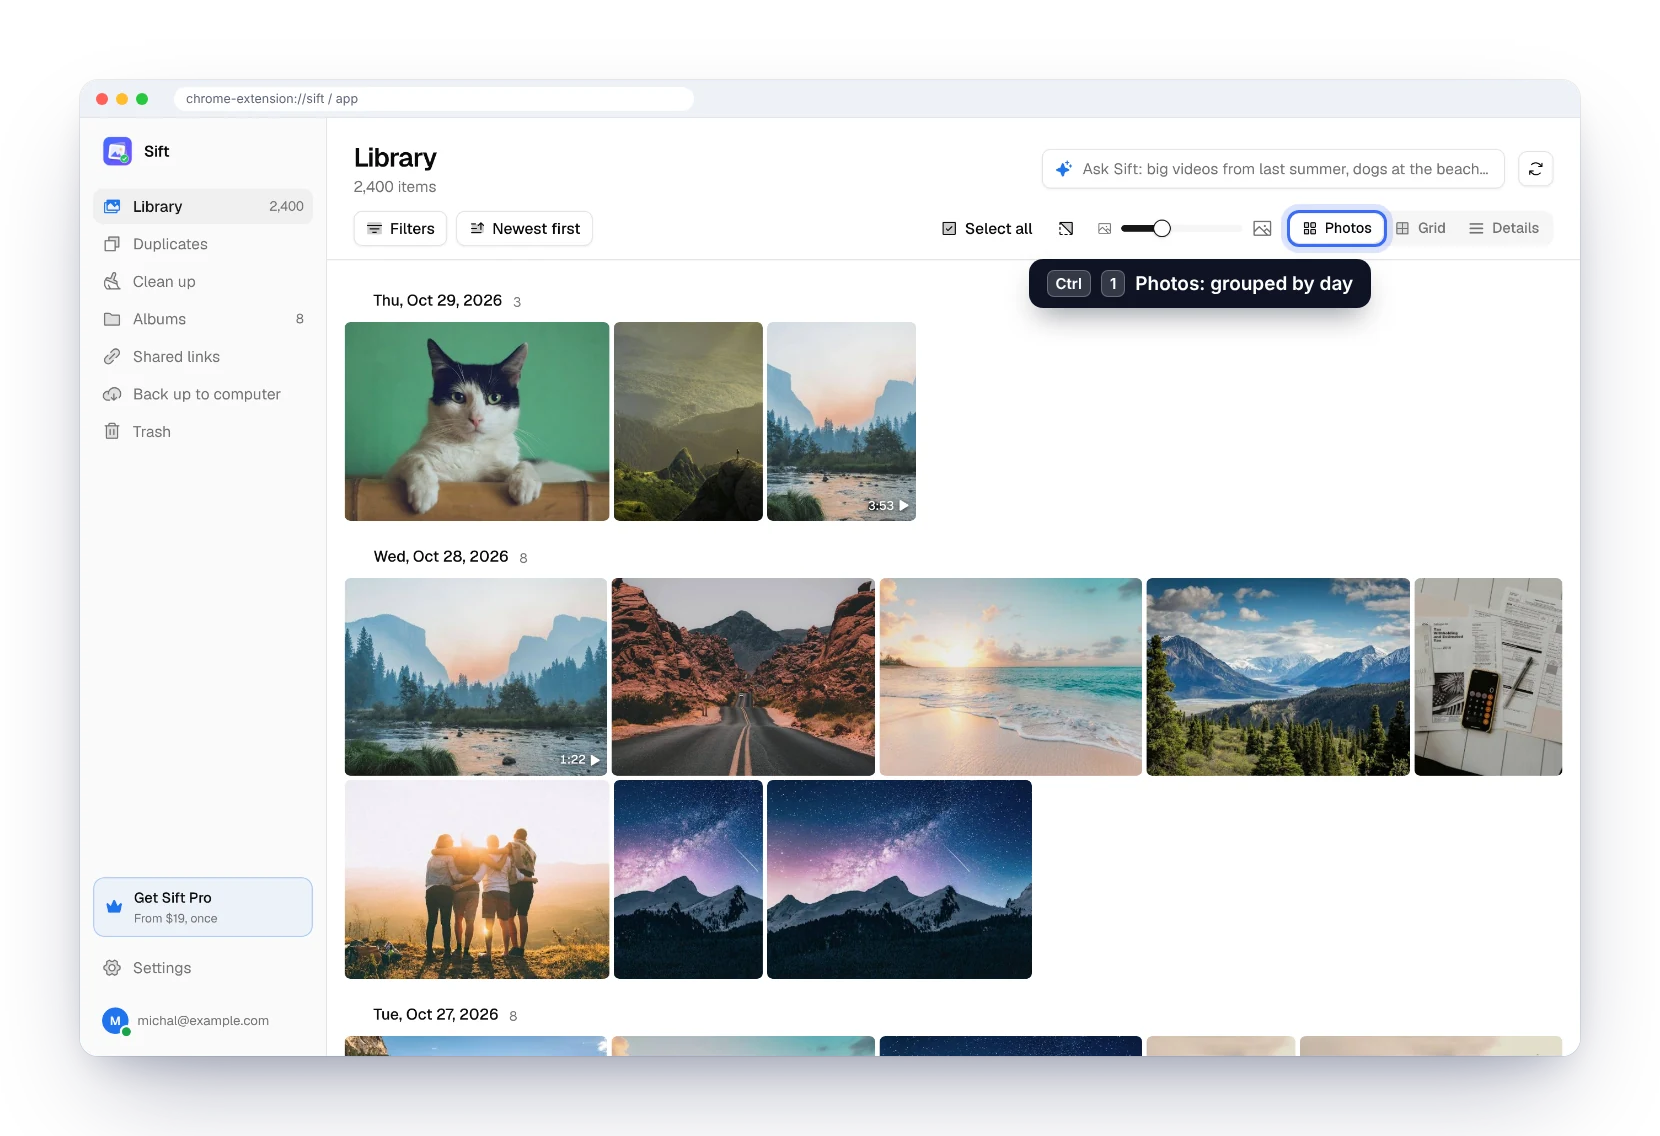The width and height of the screenshot is (1660, 1136).
Task: Open the Newest first sort menu
Action: click(525, 228)
